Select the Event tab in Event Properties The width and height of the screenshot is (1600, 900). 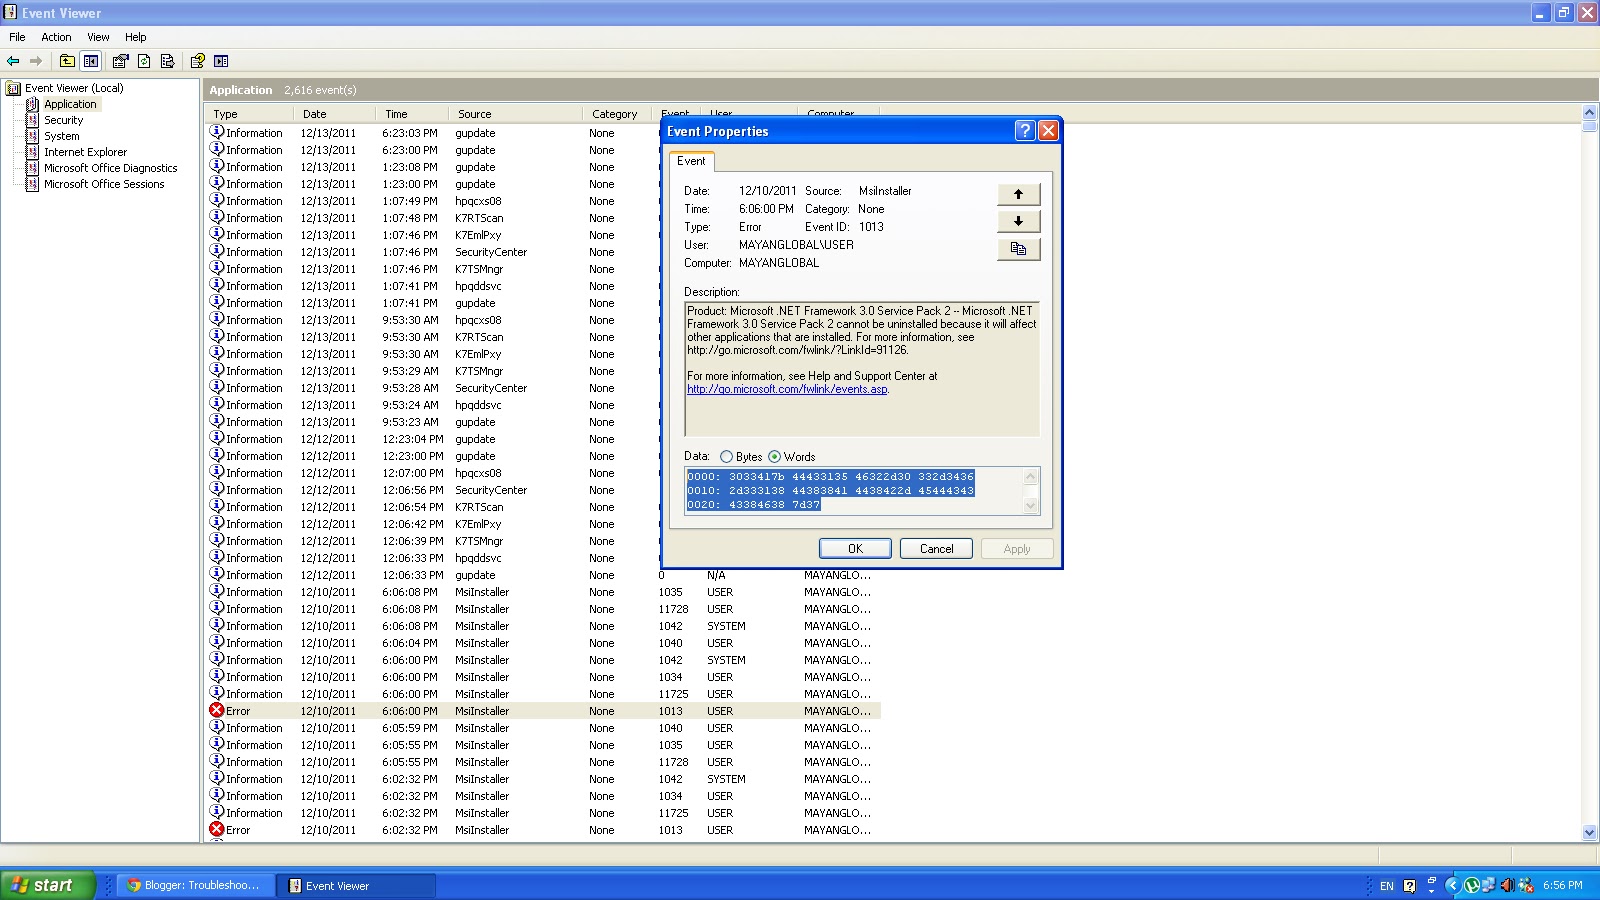(x=691, y=161)
